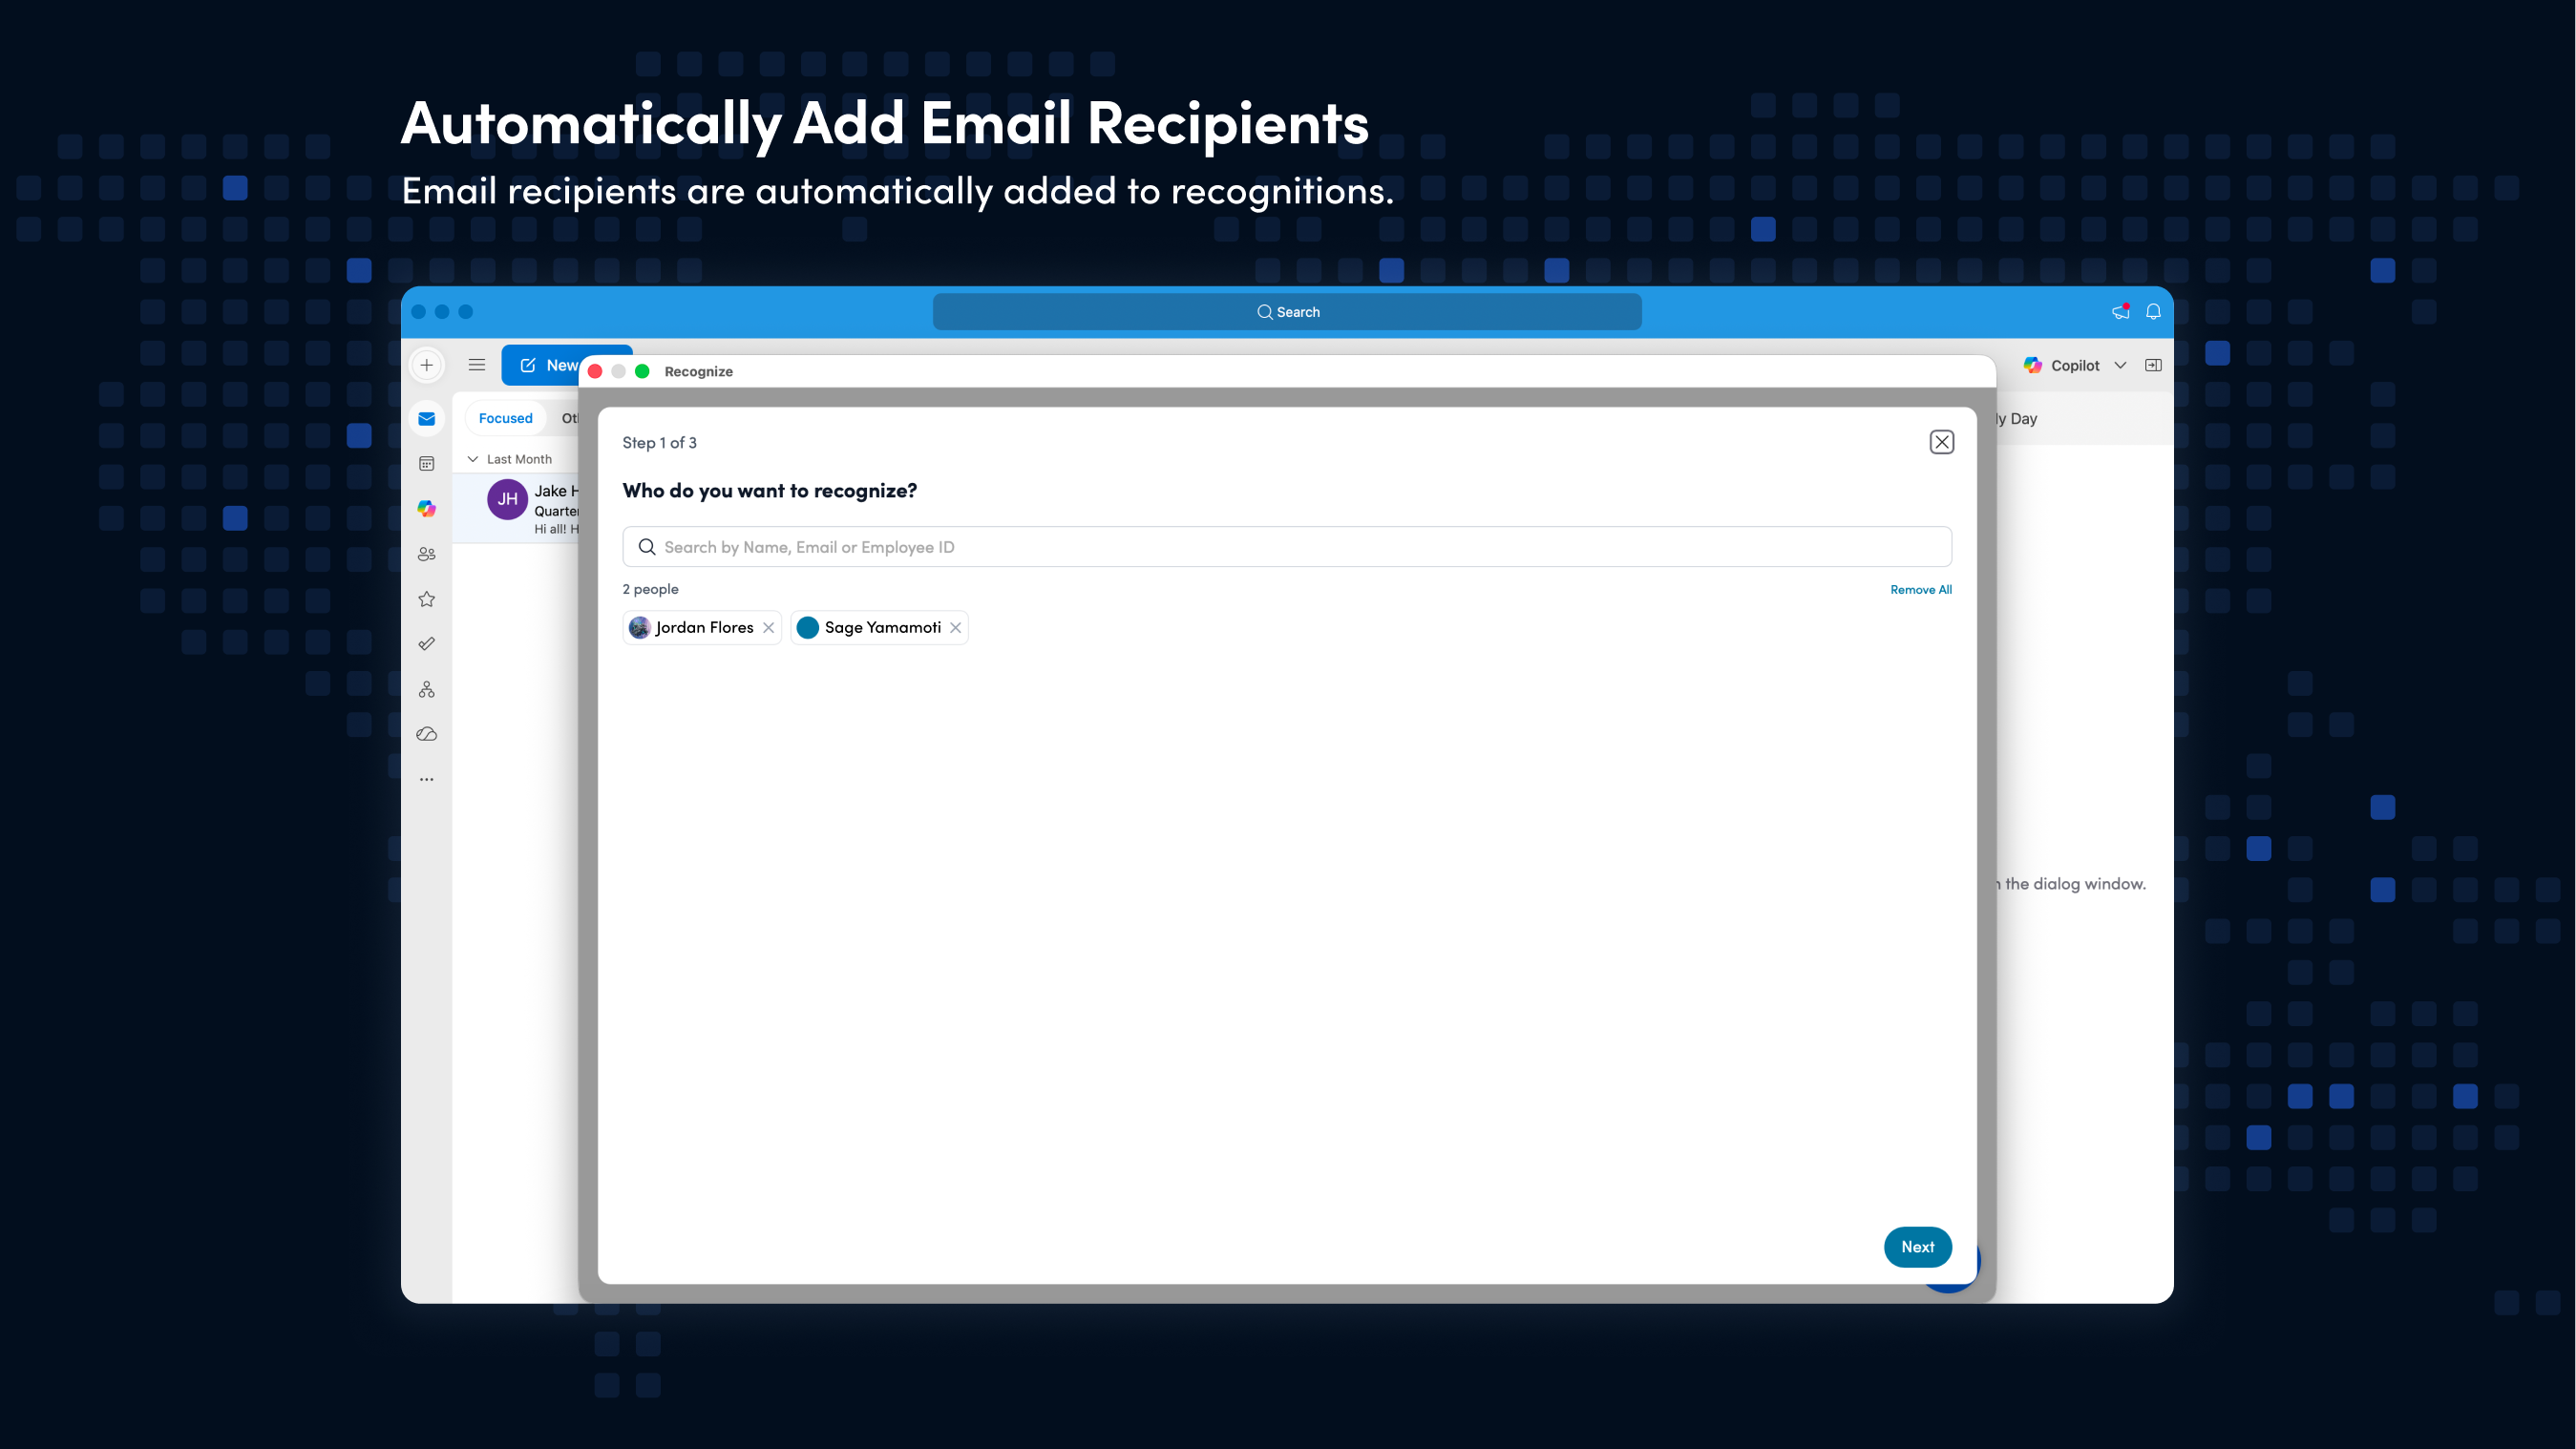Close the Recognize window with red button
Image resolution: width=2576 pixels, height=1449 pixels.
point(595,371)
